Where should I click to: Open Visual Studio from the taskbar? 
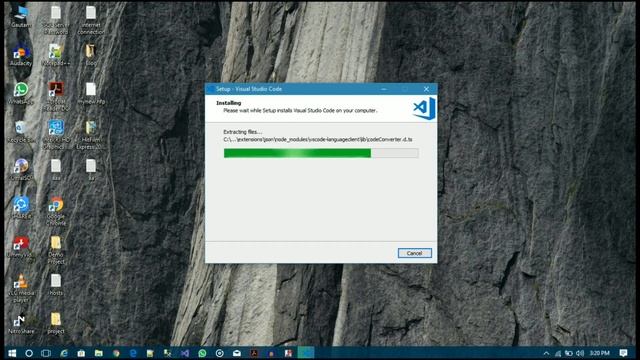185,353
